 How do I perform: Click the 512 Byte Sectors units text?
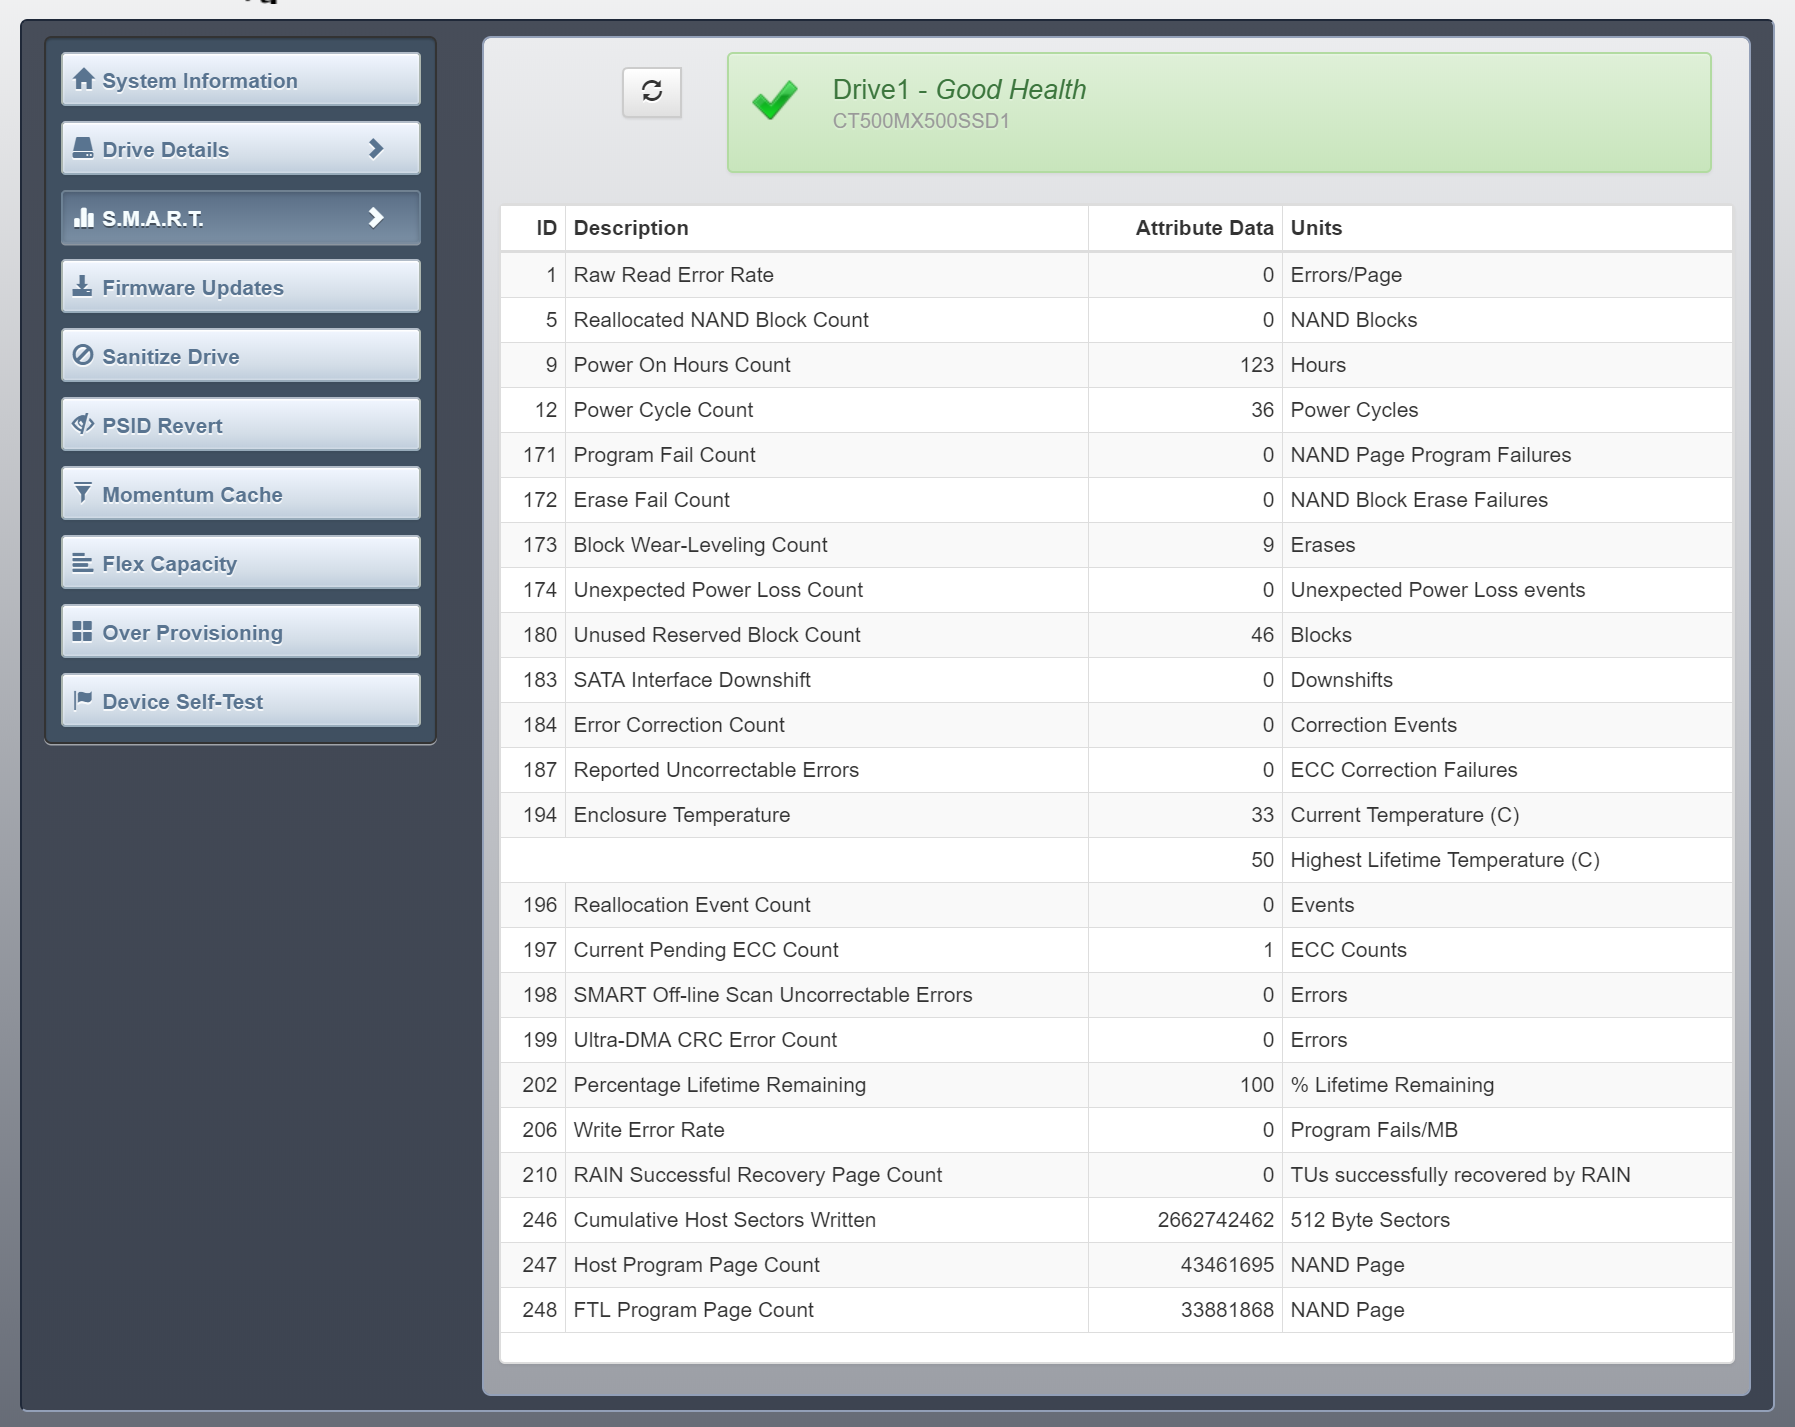point(1370,1220)
